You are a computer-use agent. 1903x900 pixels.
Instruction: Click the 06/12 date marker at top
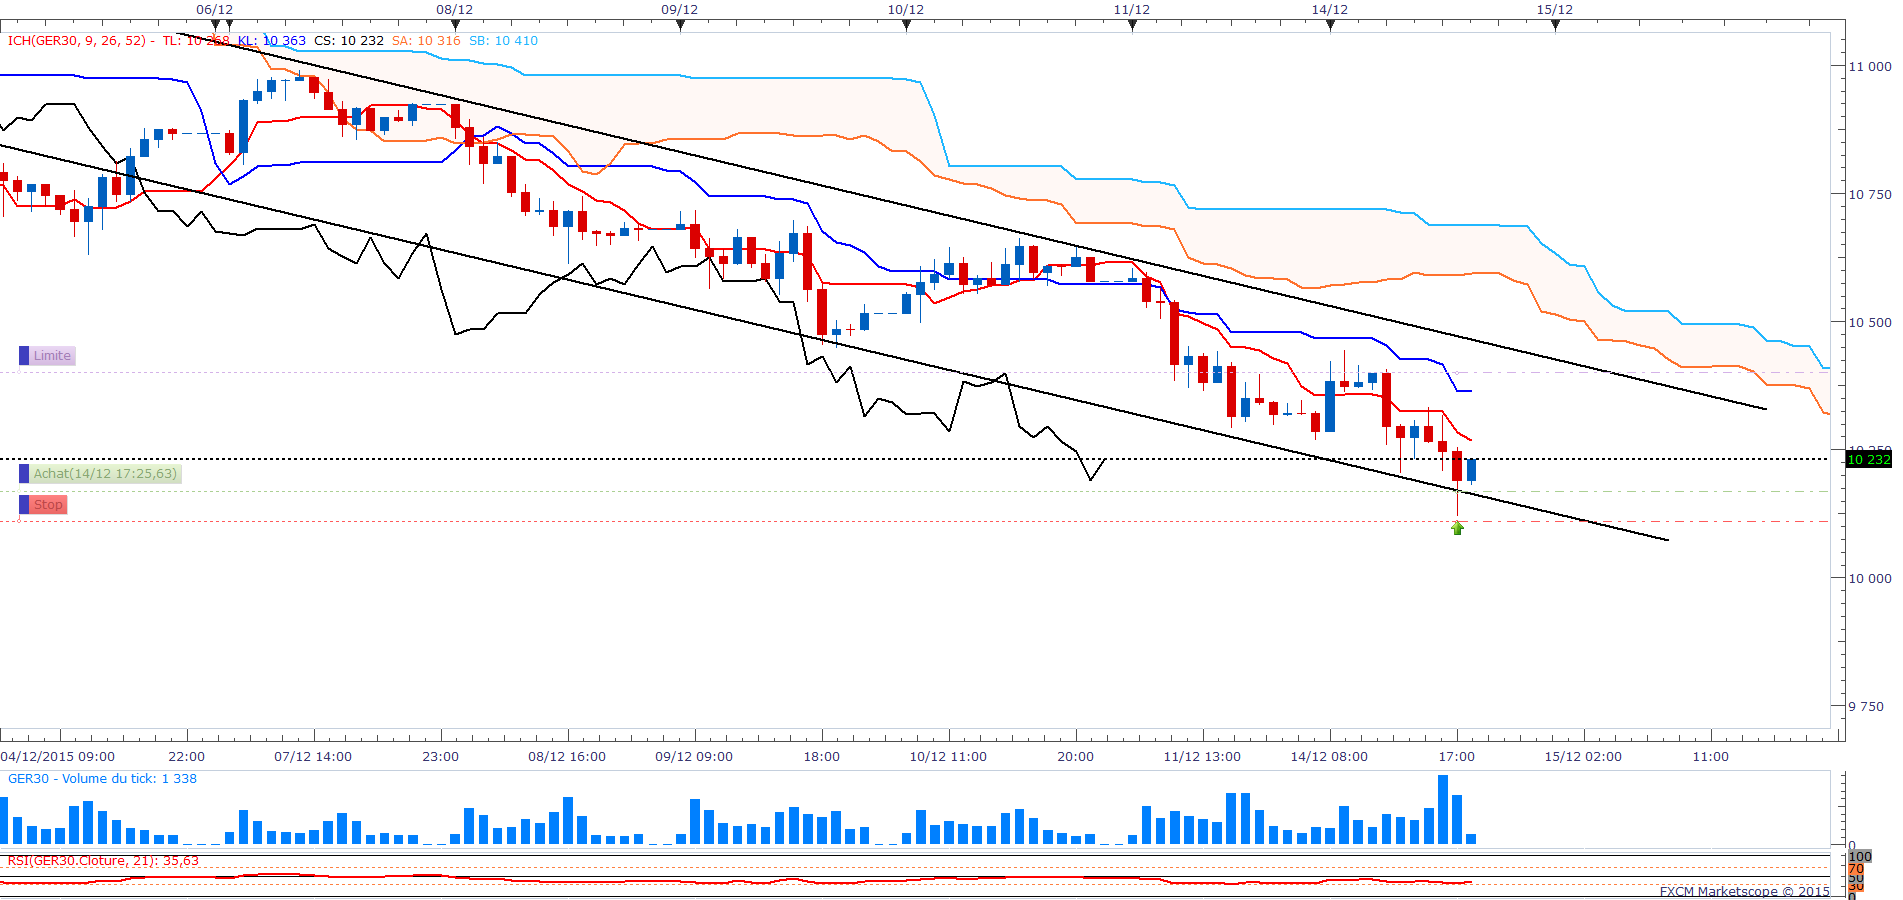pyautogui.click(x=214, y=10)
